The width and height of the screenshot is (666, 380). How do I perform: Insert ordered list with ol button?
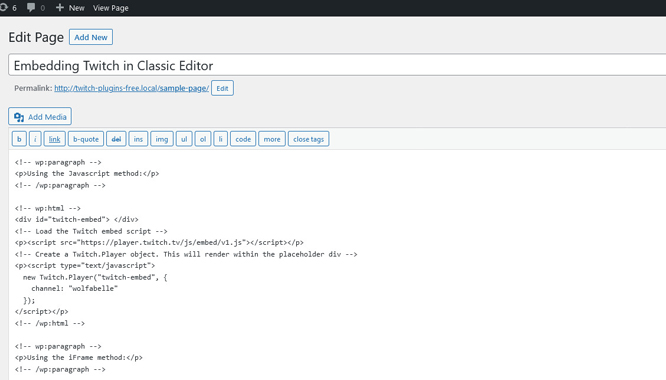click(203, 139)
